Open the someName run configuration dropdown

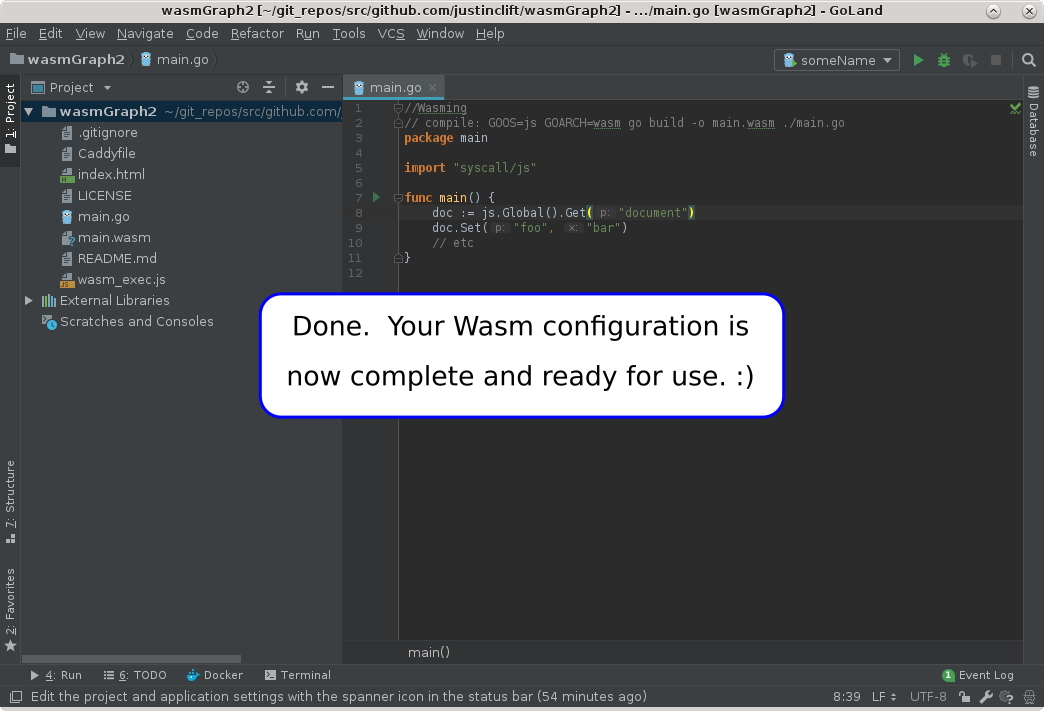(837, 61)
